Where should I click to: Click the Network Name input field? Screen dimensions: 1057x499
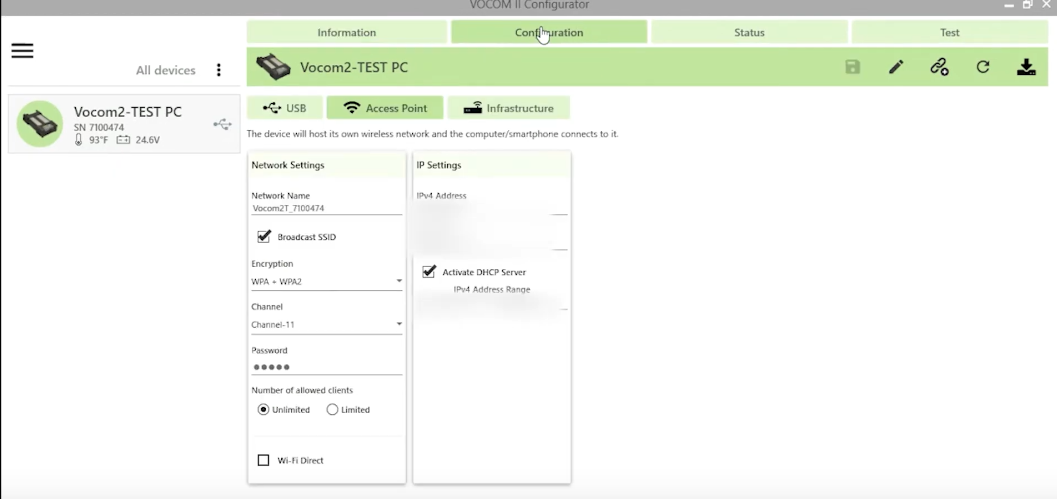(x=326, y=208)
